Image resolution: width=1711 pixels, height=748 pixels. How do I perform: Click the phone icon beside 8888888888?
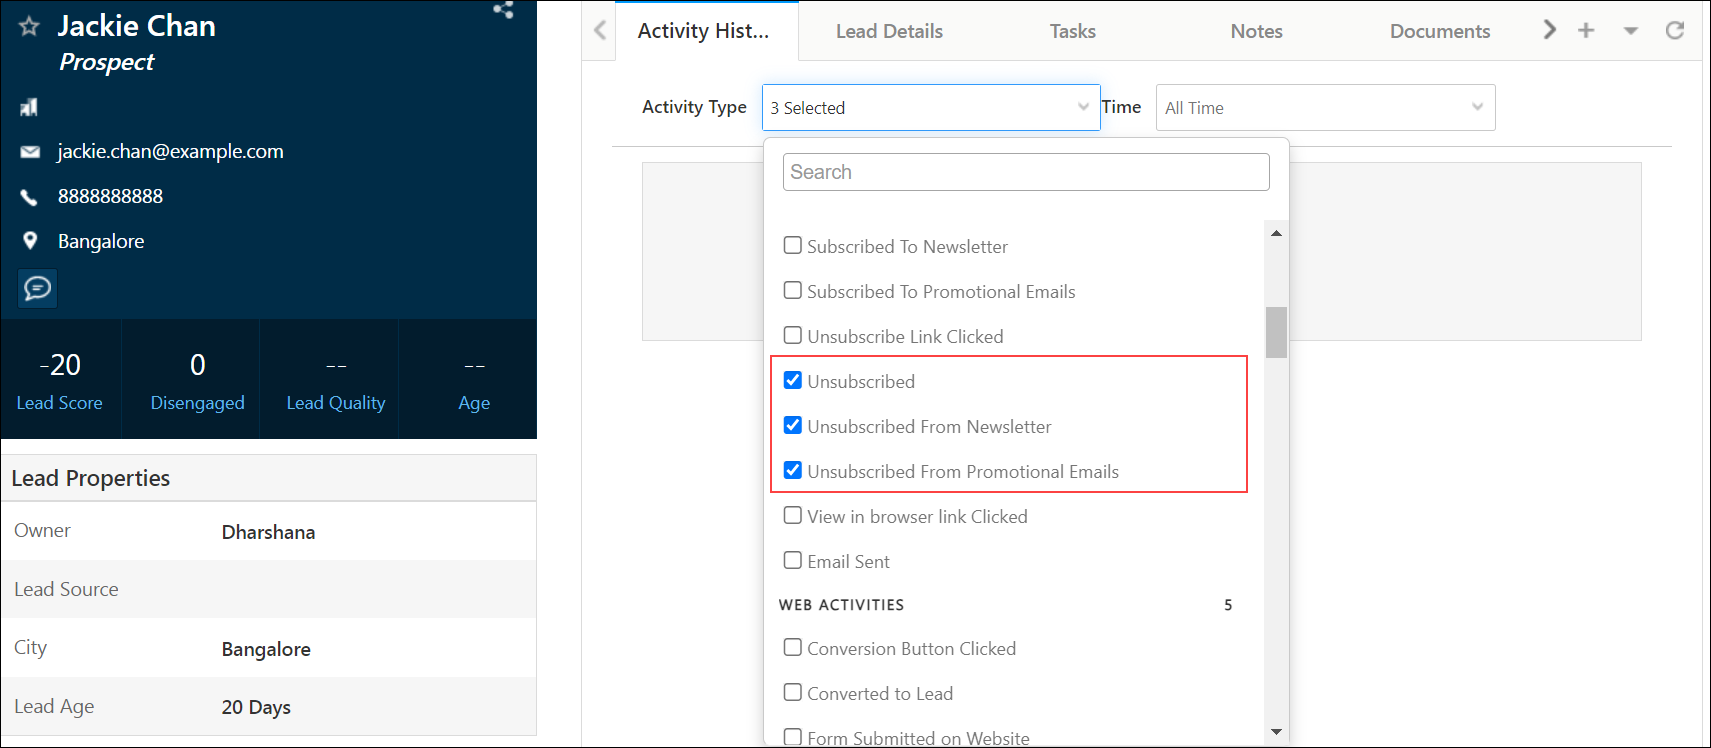point(30,197)
